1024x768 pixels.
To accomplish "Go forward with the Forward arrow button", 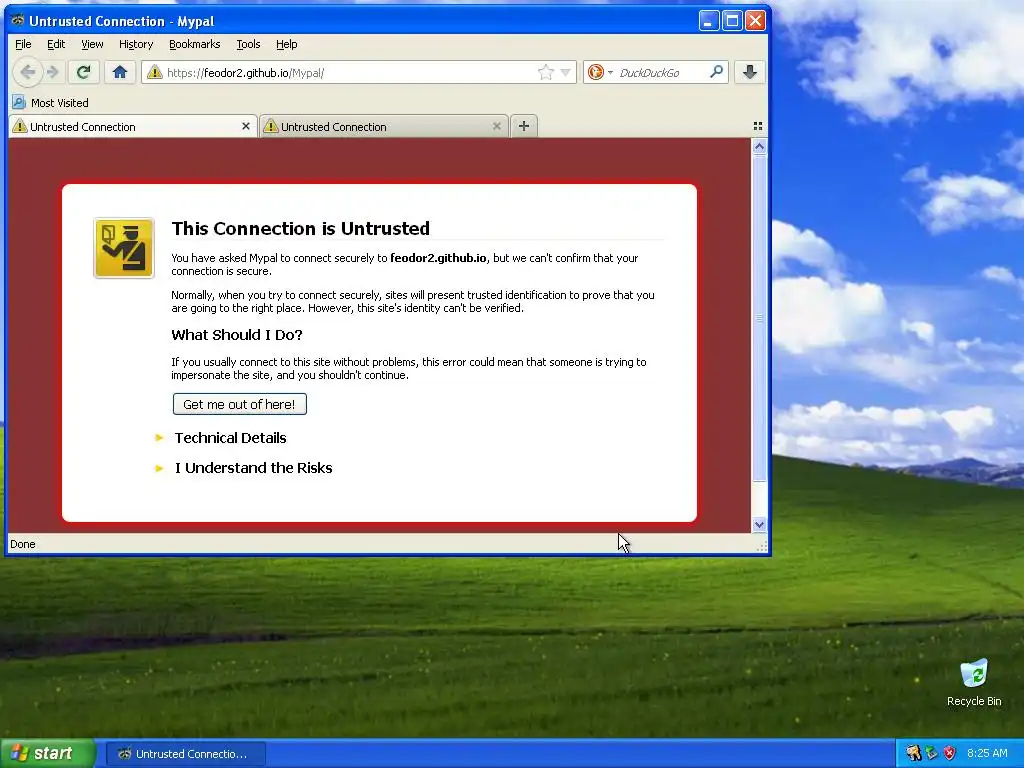I will pos(53,72).
